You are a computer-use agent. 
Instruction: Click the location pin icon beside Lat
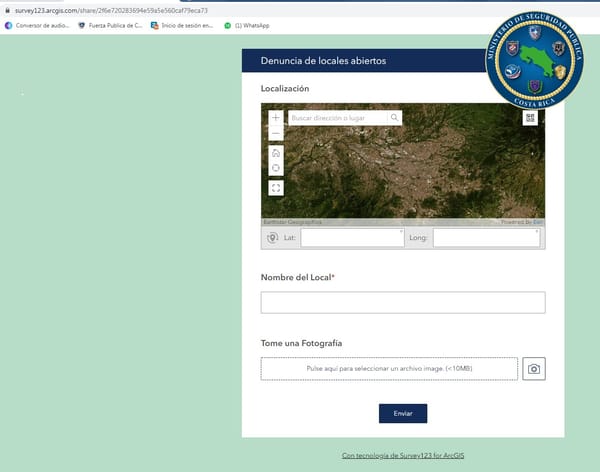(x=272, y=238)
